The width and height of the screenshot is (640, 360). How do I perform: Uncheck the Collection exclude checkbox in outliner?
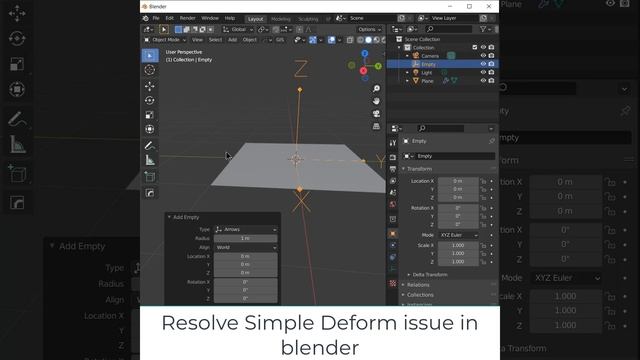point(475,47)
